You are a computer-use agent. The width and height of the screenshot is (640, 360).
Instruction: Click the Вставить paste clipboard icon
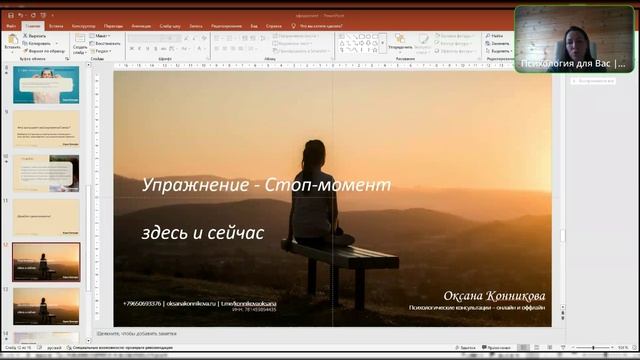[12, 40]
